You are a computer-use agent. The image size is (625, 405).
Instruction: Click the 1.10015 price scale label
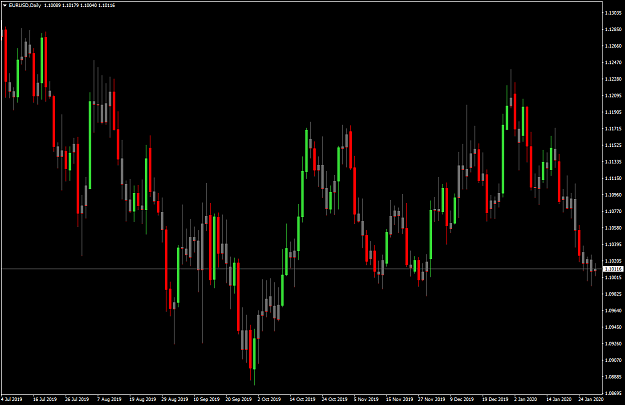(x=613, y=277)
